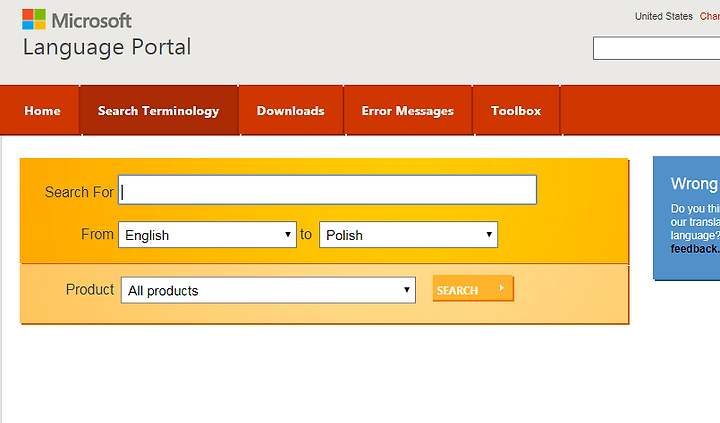Image resolution: width=720 pixels, height=423 pixels.
Task: Click the site search box at top right
Action: 656,48
